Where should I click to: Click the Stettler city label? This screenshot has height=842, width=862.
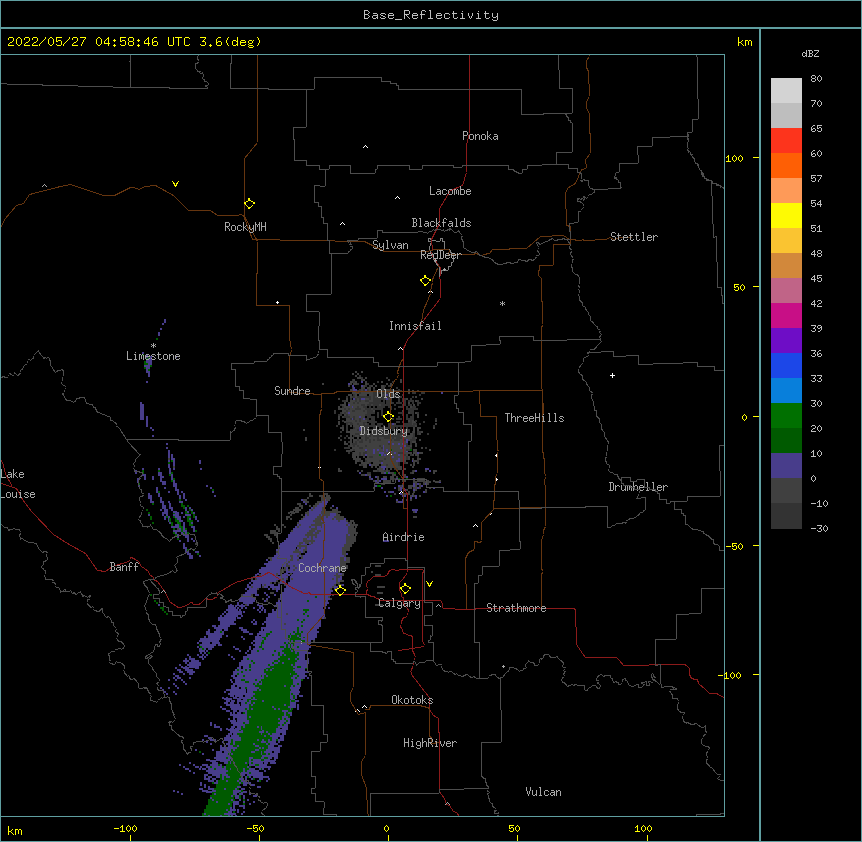[634, 237]
